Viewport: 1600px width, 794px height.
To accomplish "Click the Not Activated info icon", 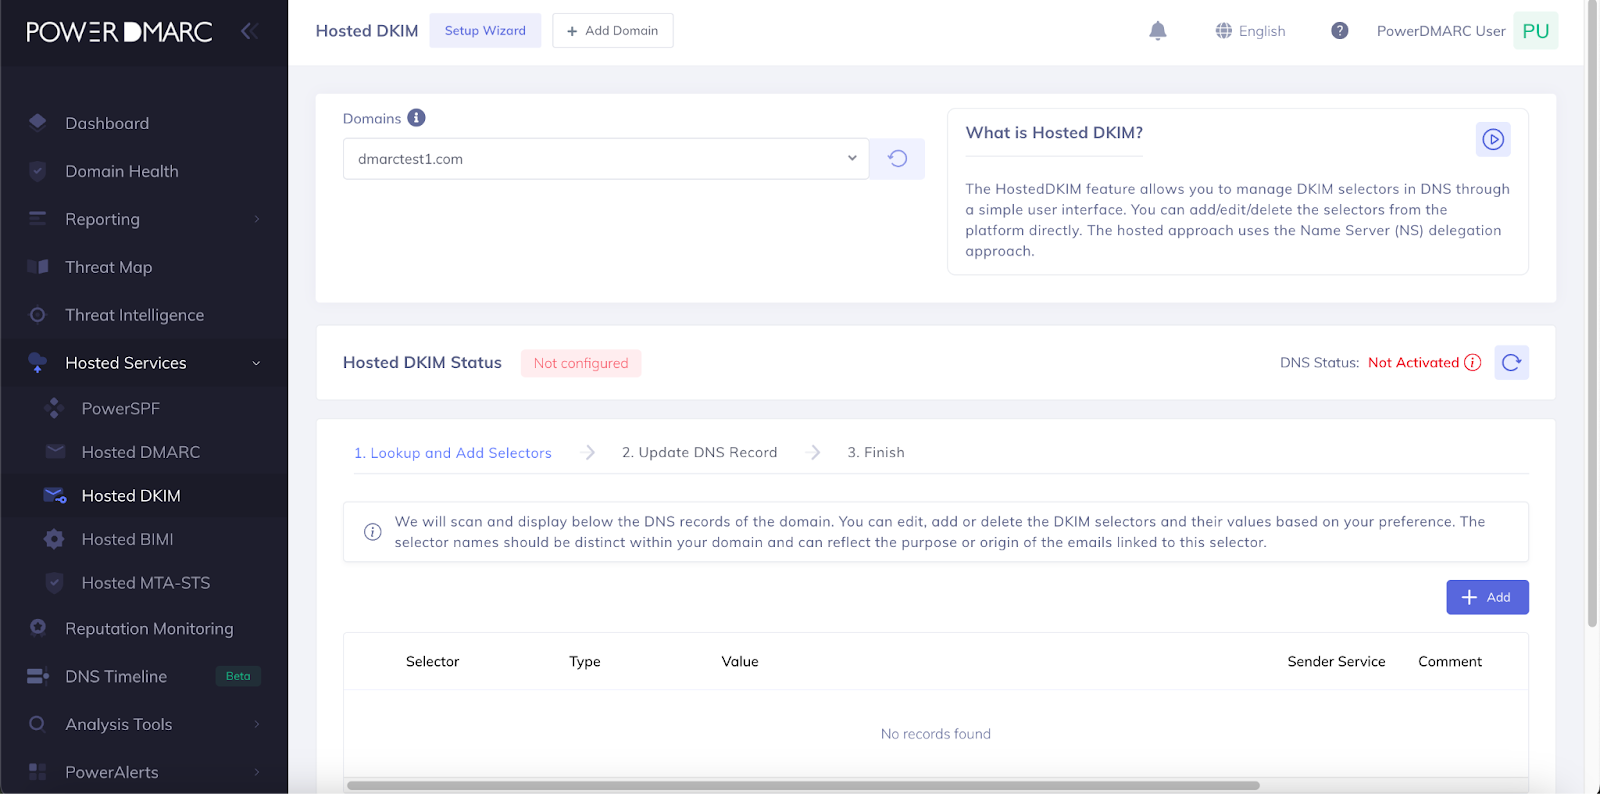I will [x=1473, y=362].
